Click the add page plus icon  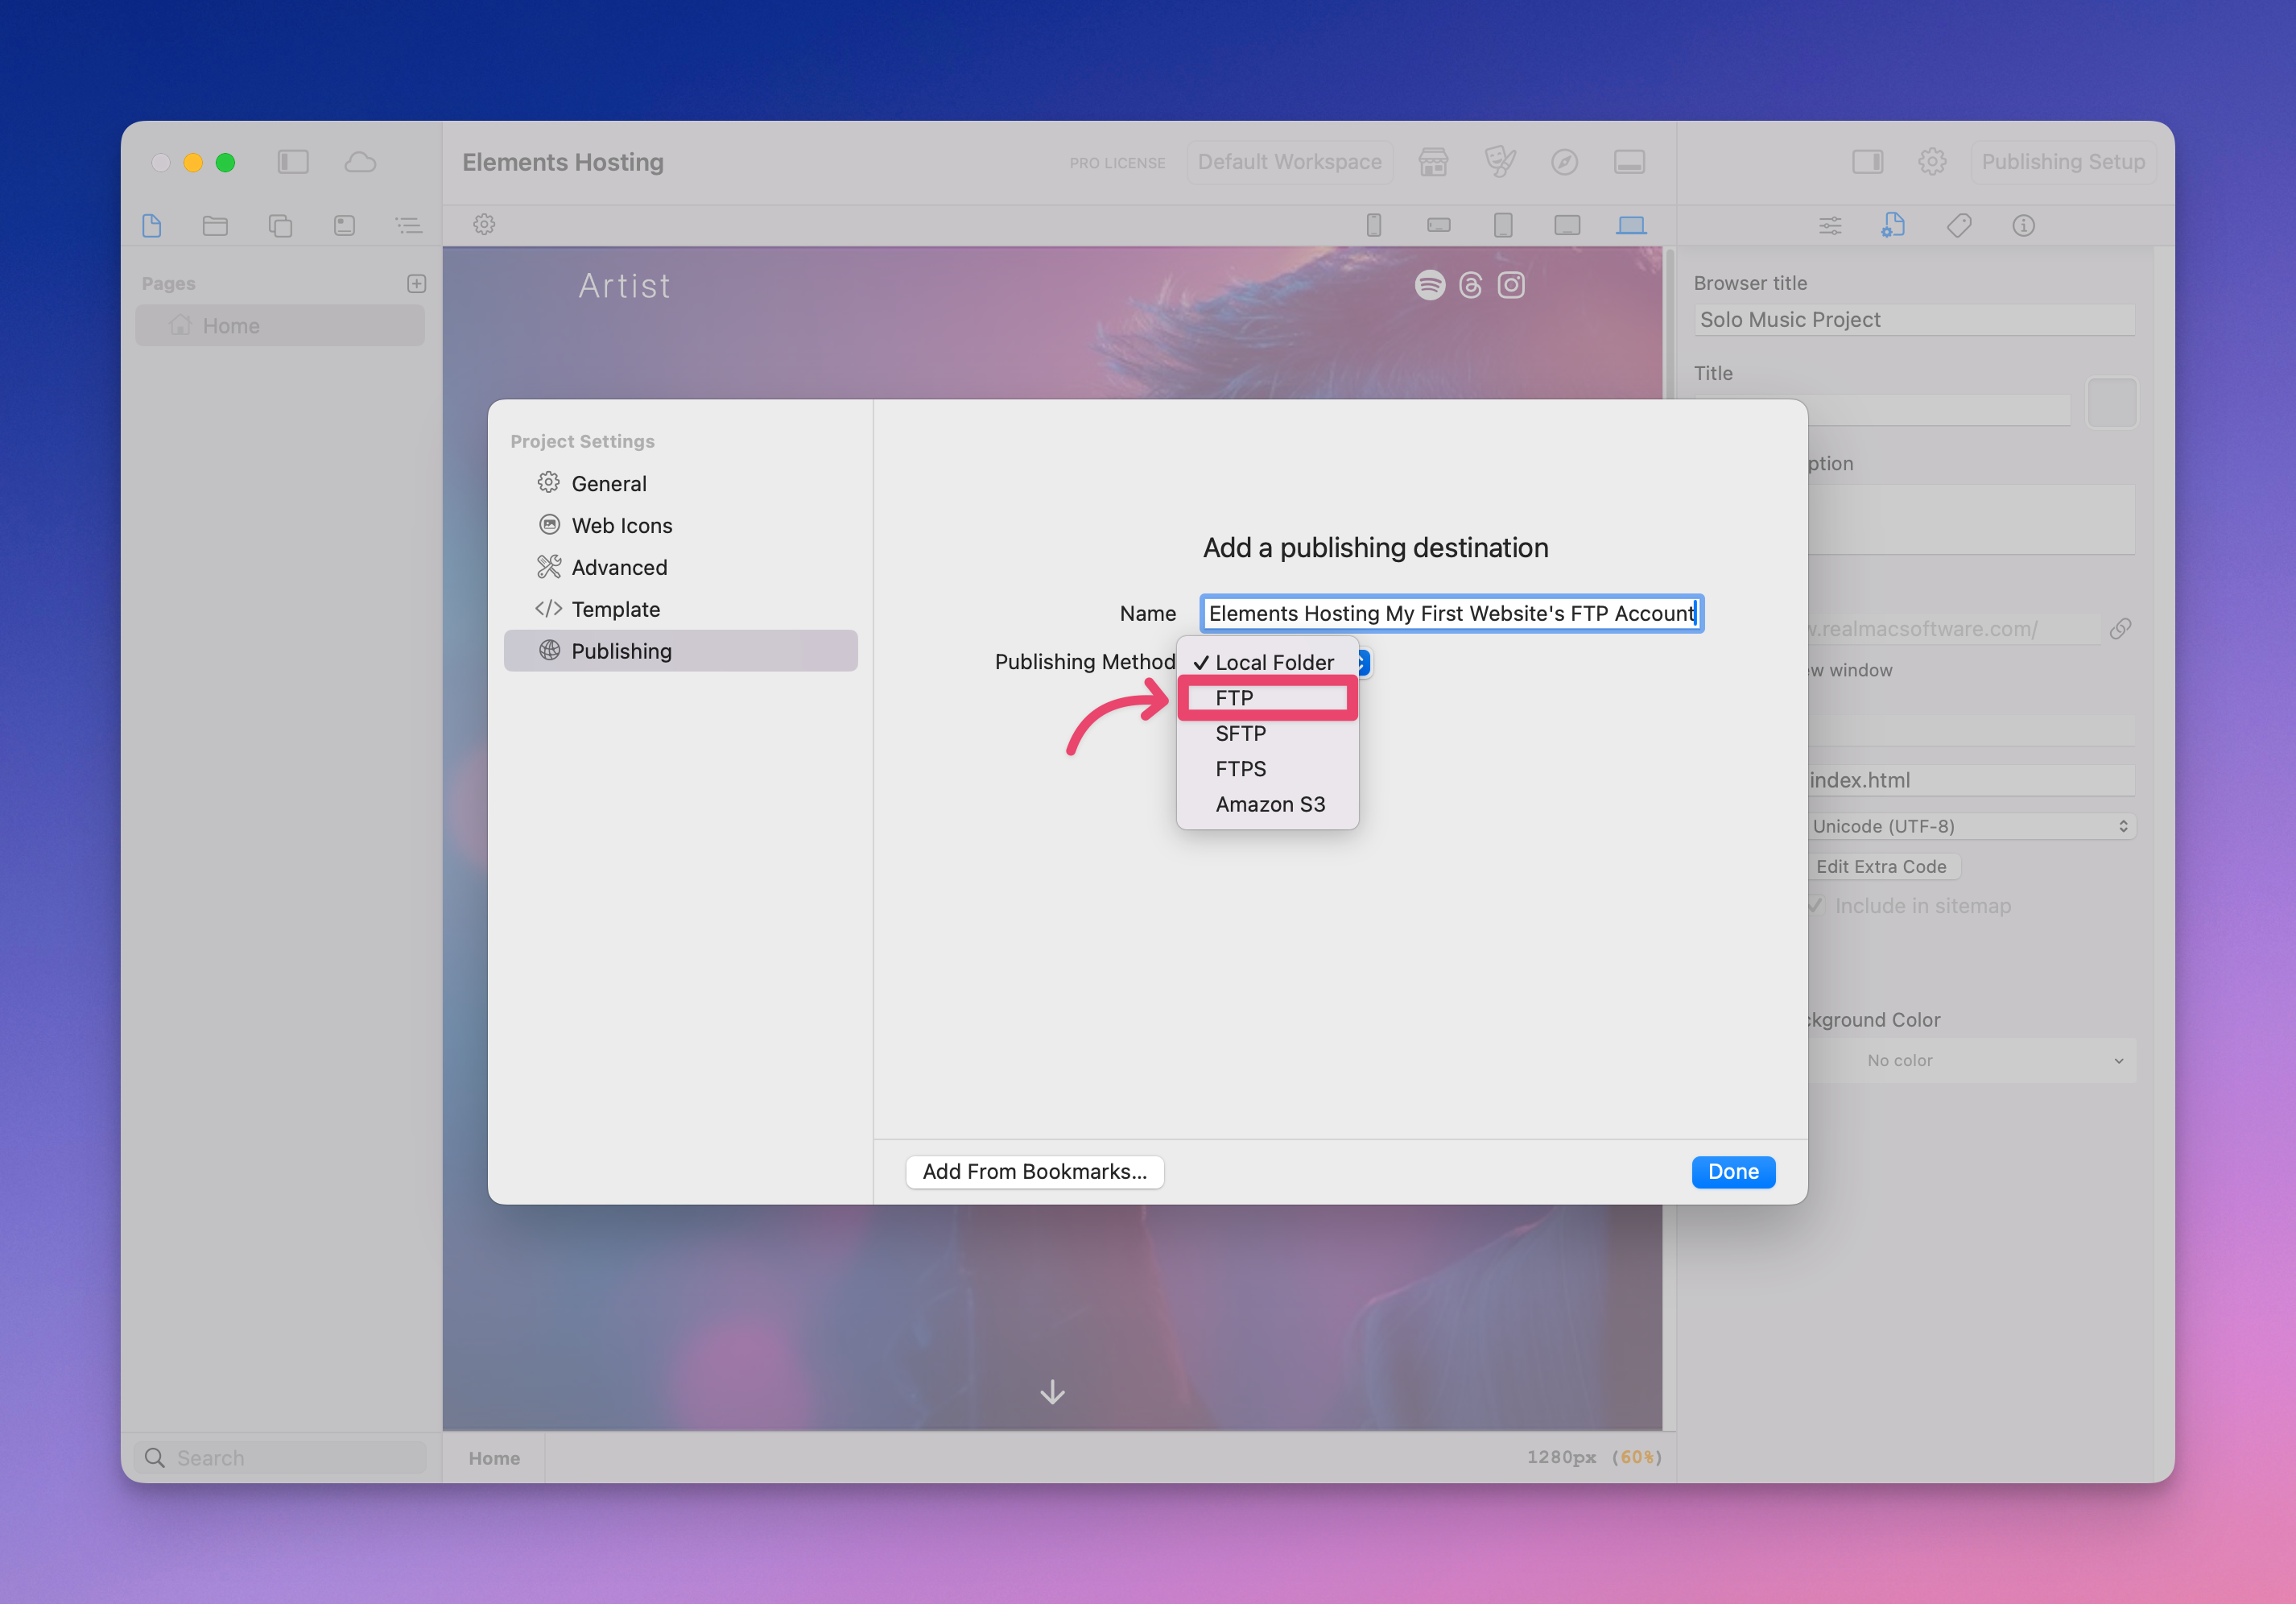pos(416,284)
